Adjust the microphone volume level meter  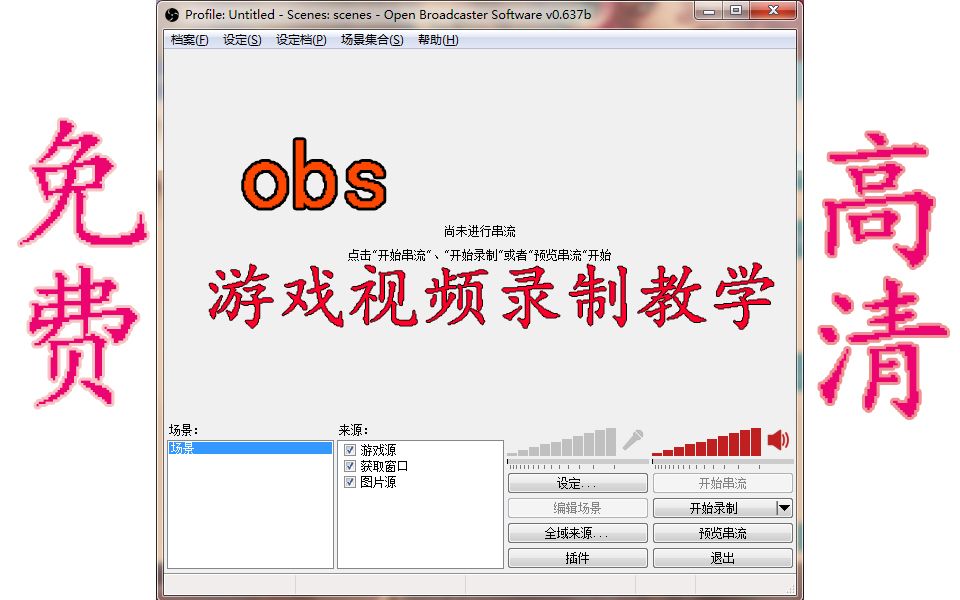coord(560,445)
